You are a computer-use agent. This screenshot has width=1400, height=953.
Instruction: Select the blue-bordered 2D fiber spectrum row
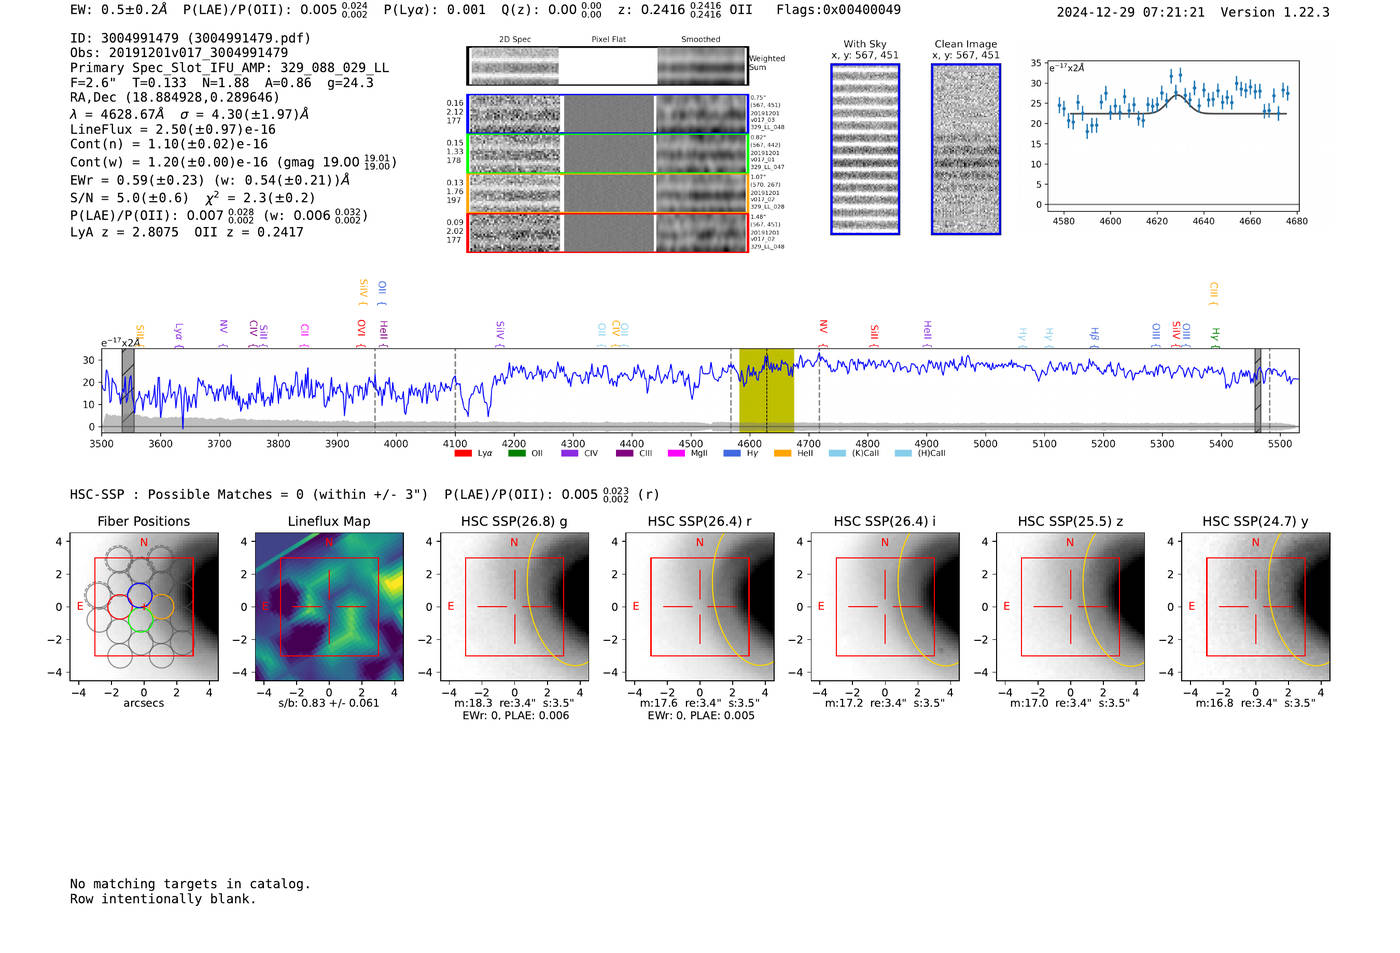pos(608,114)
